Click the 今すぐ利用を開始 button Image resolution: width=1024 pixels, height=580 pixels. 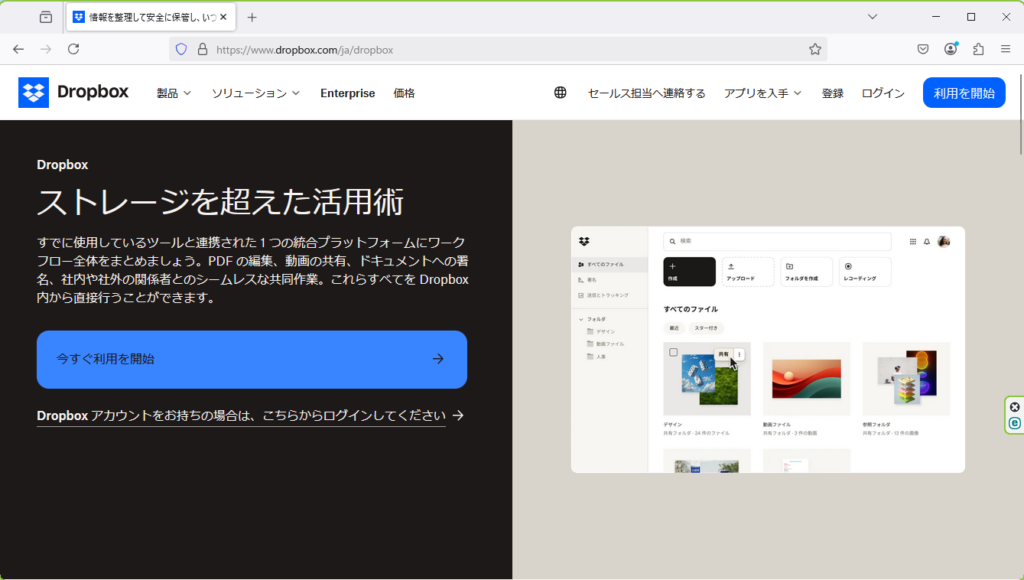click(x=251, y=359)
